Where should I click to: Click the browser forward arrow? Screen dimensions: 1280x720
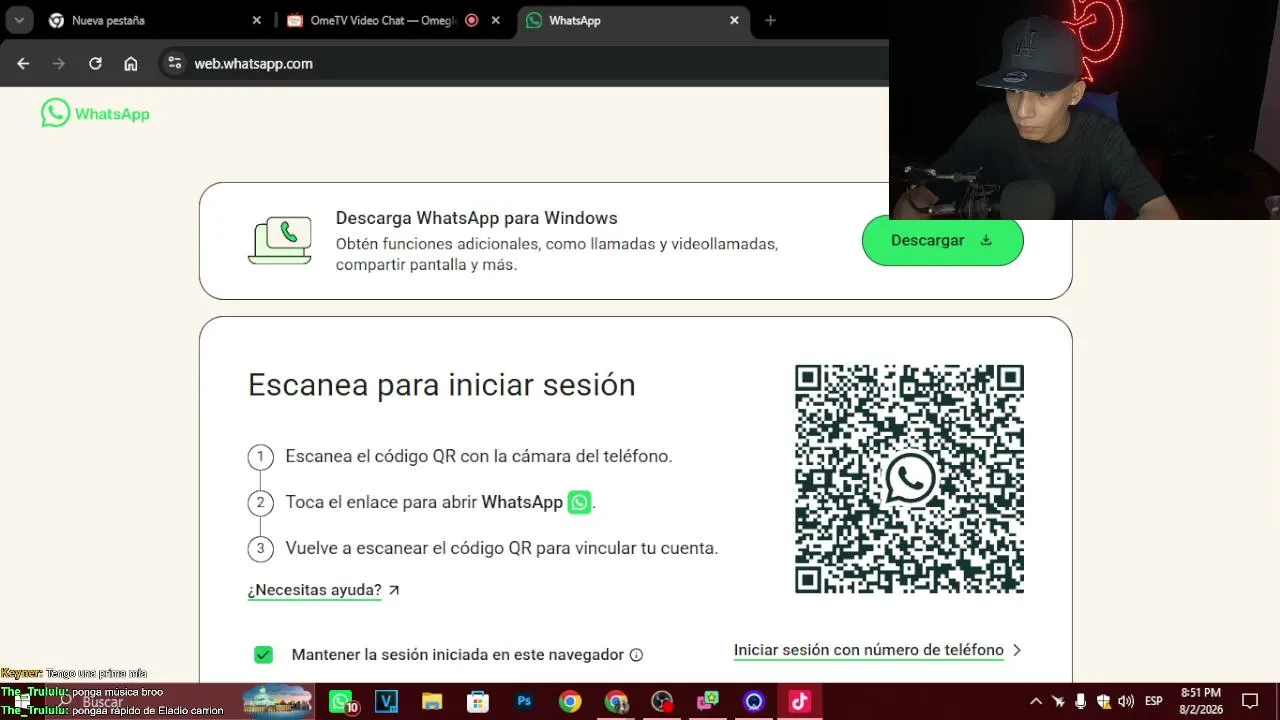coord(59,63)
